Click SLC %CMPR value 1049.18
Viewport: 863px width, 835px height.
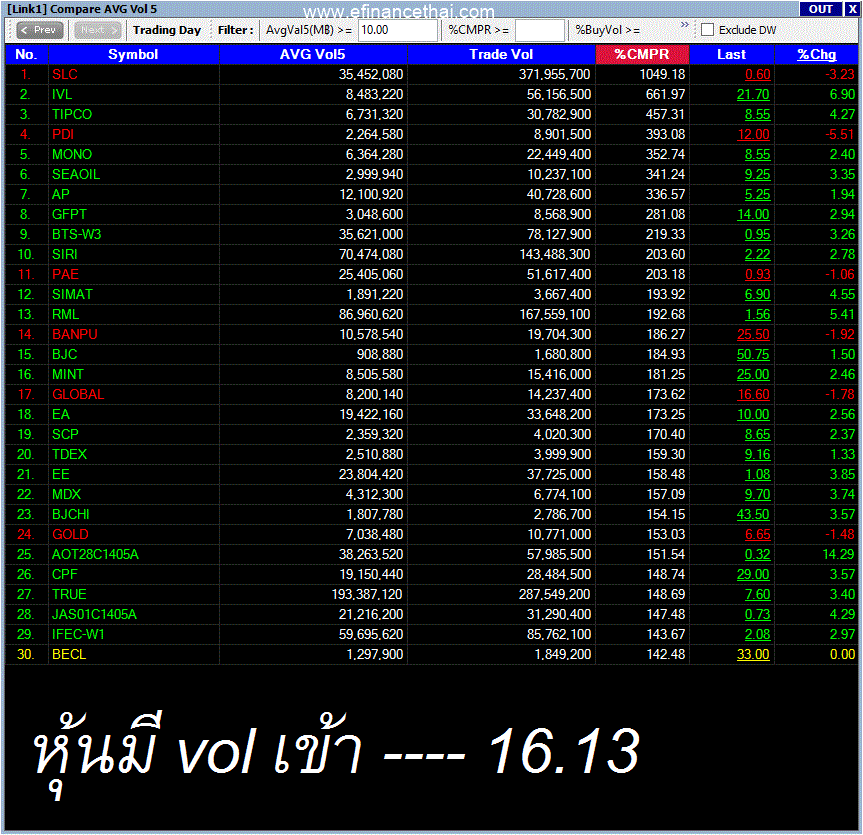point(663,74)
